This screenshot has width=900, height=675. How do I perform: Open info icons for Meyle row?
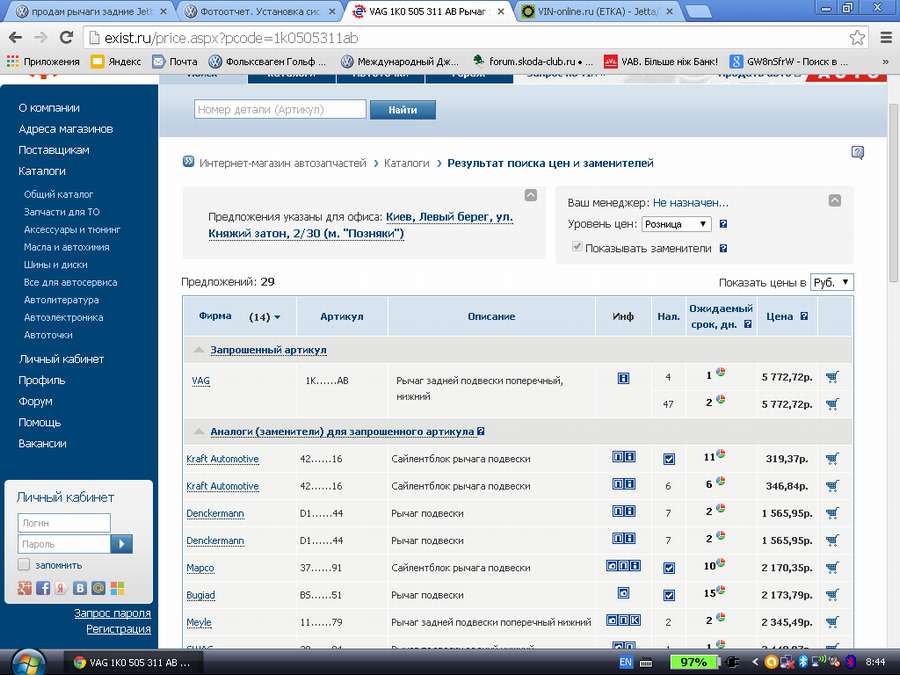tap(623, 620)
